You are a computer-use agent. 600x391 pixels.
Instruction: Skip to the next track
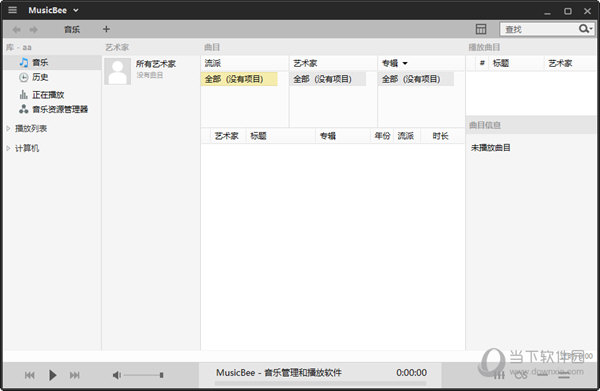pyautogui.click(x=75, y=375)
